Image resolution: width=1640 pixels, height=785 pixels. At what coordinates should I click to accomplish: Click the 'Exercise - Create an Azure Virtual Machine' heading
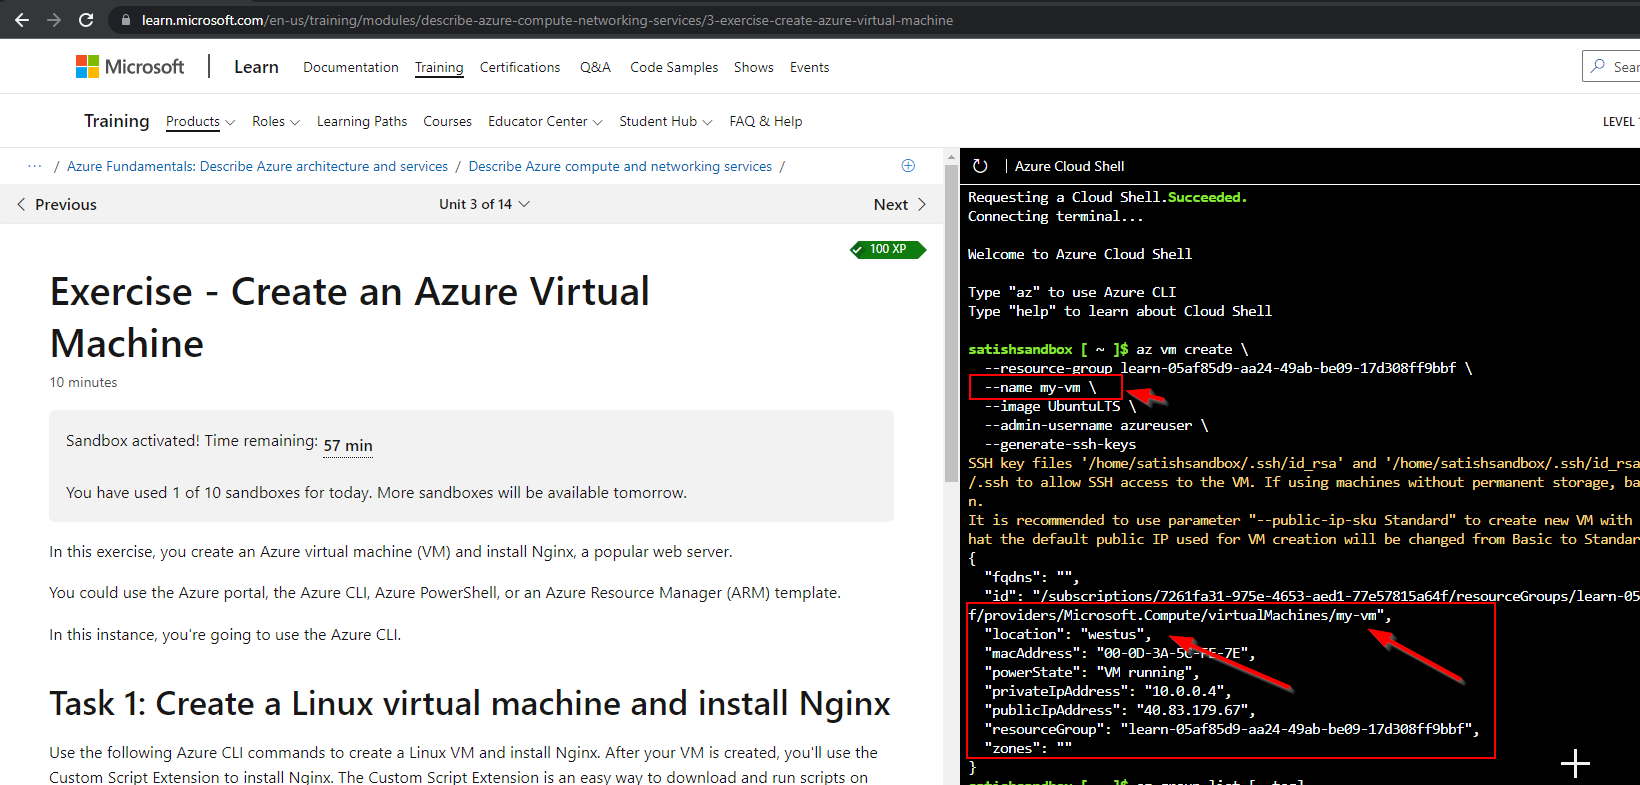pos(350,317)
